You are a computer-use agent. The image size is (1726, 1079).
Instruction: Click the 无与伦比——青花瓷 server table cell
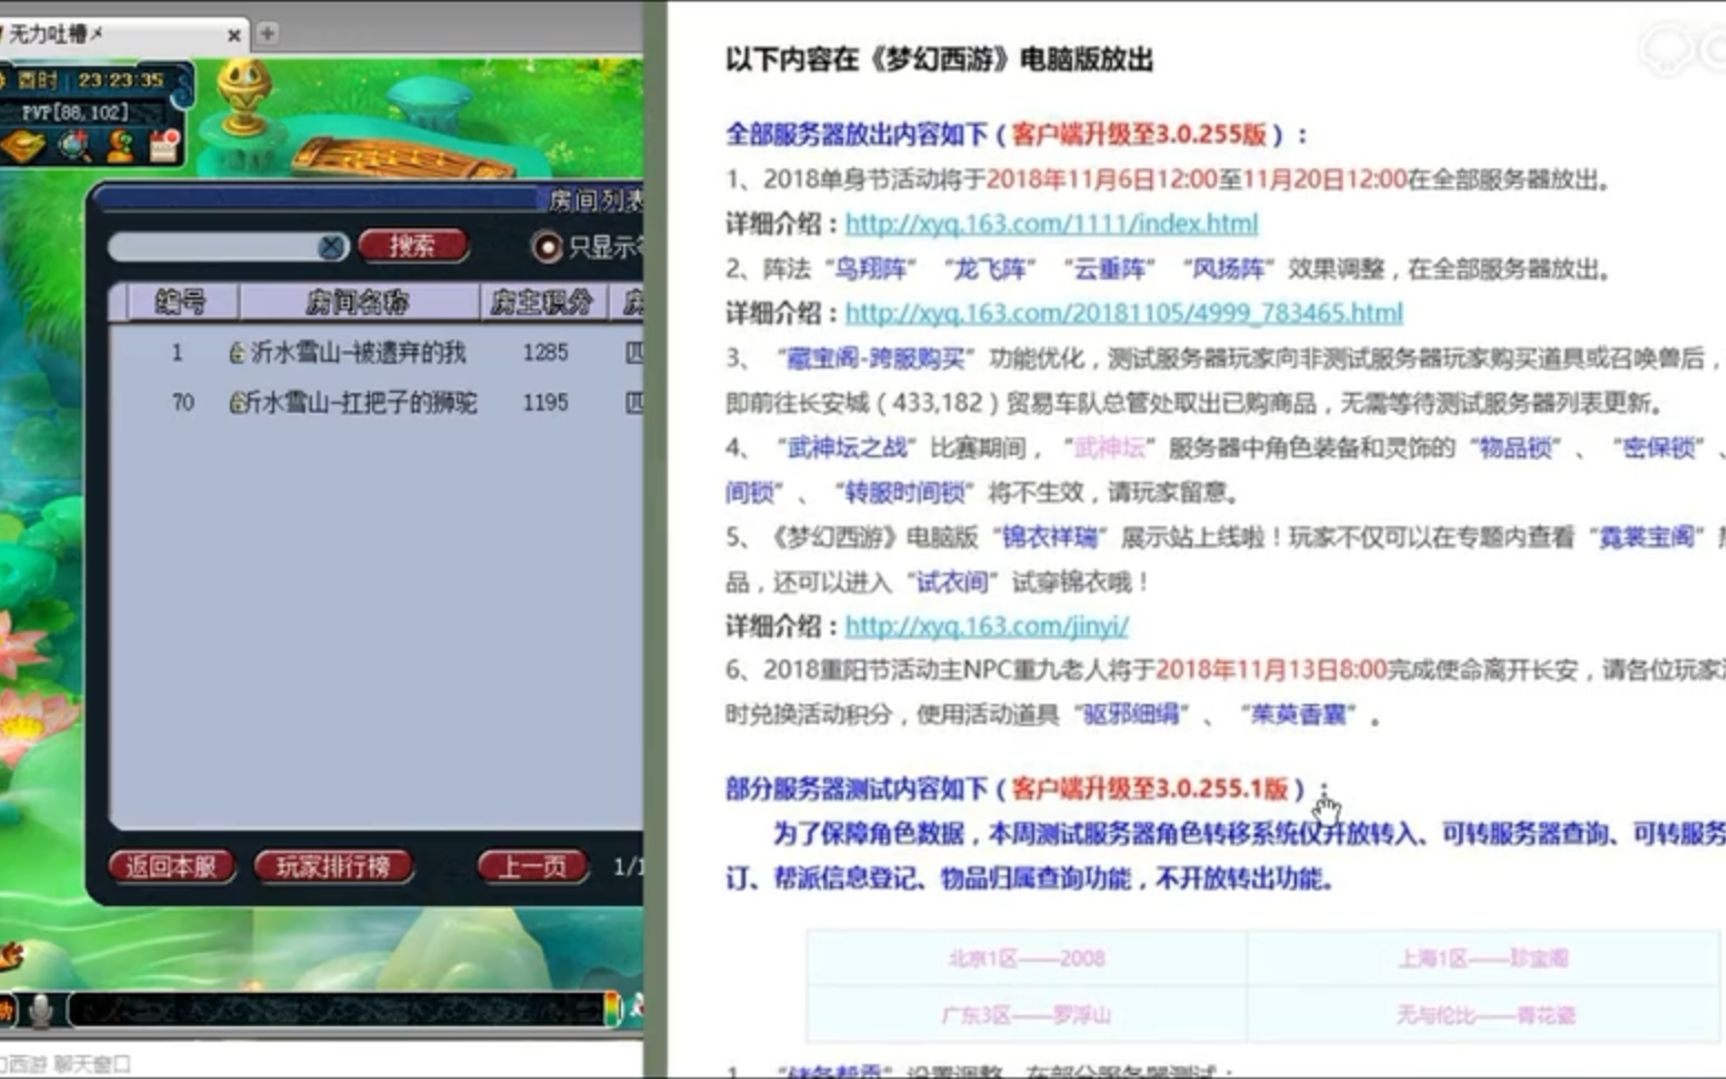click(x=1483, y=1015)
